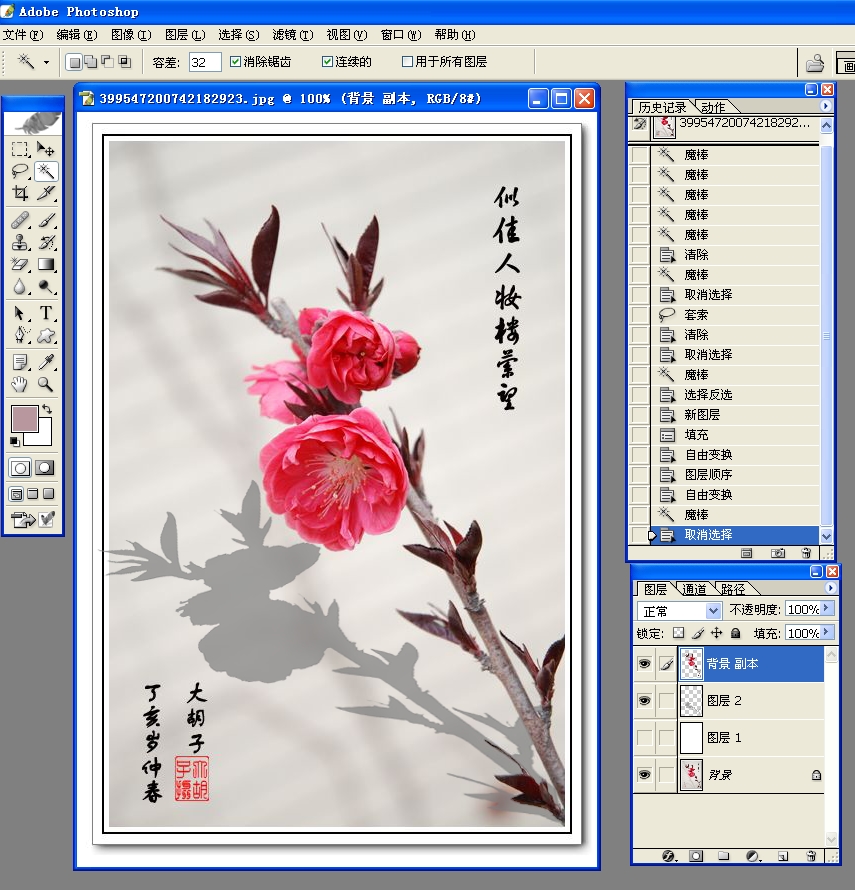Select the Lasso tool

(20, 171)
